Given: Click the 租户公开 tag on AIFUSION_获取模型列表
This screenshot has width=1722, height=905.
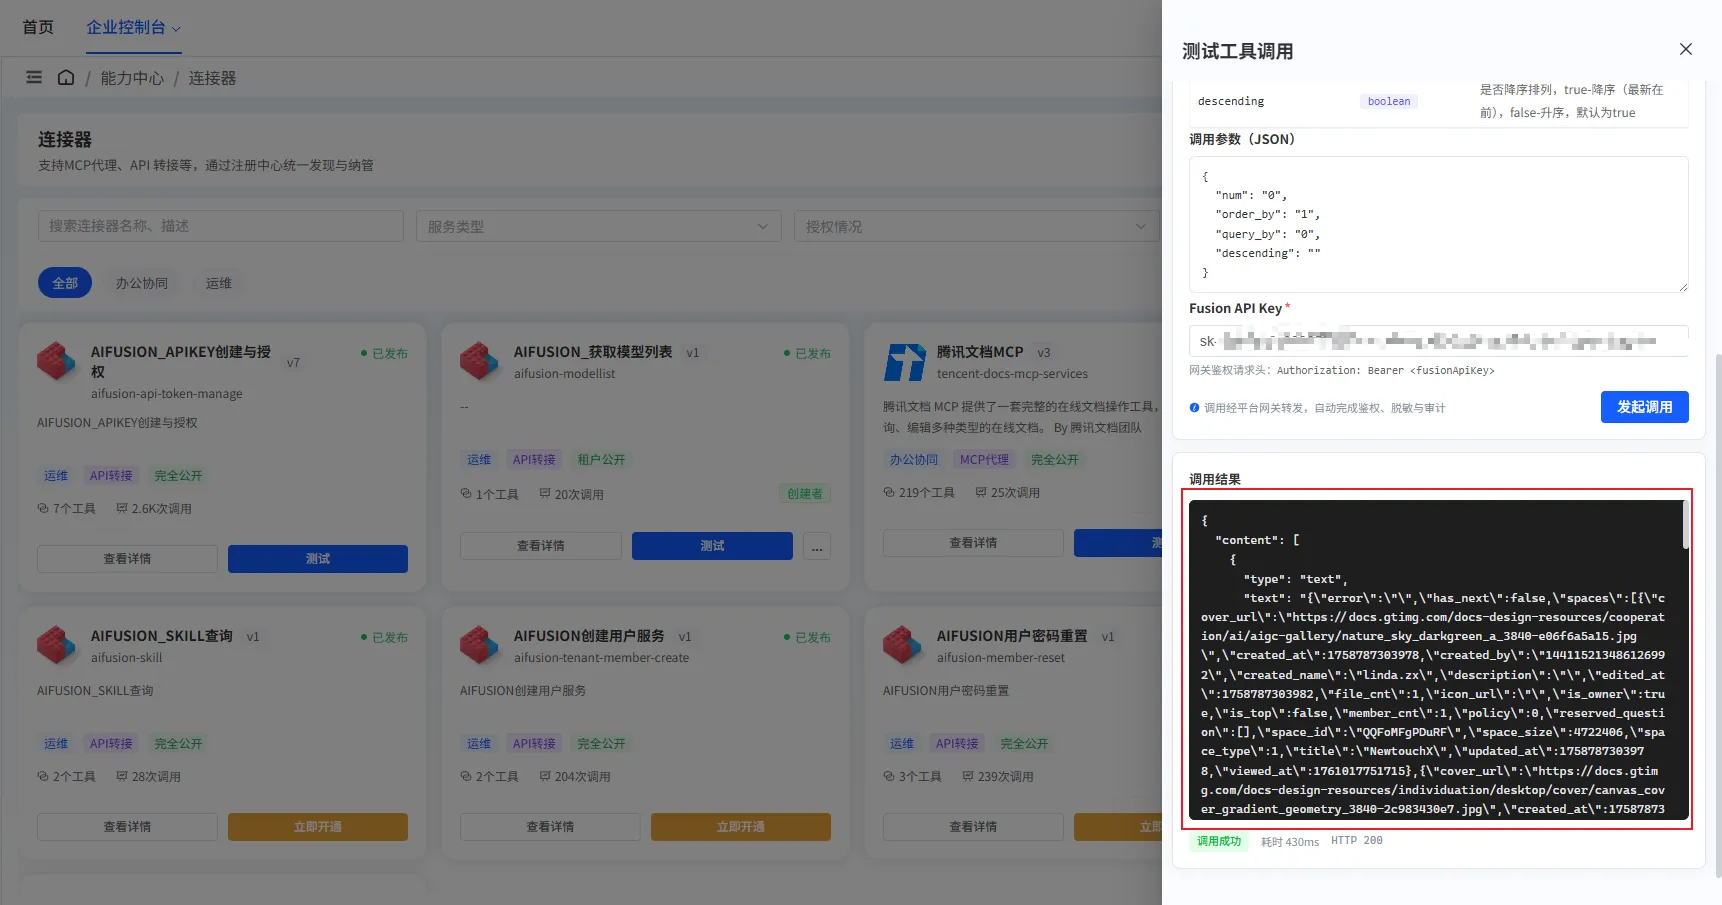Looking at the screenshot, I should tap(601, 460).
